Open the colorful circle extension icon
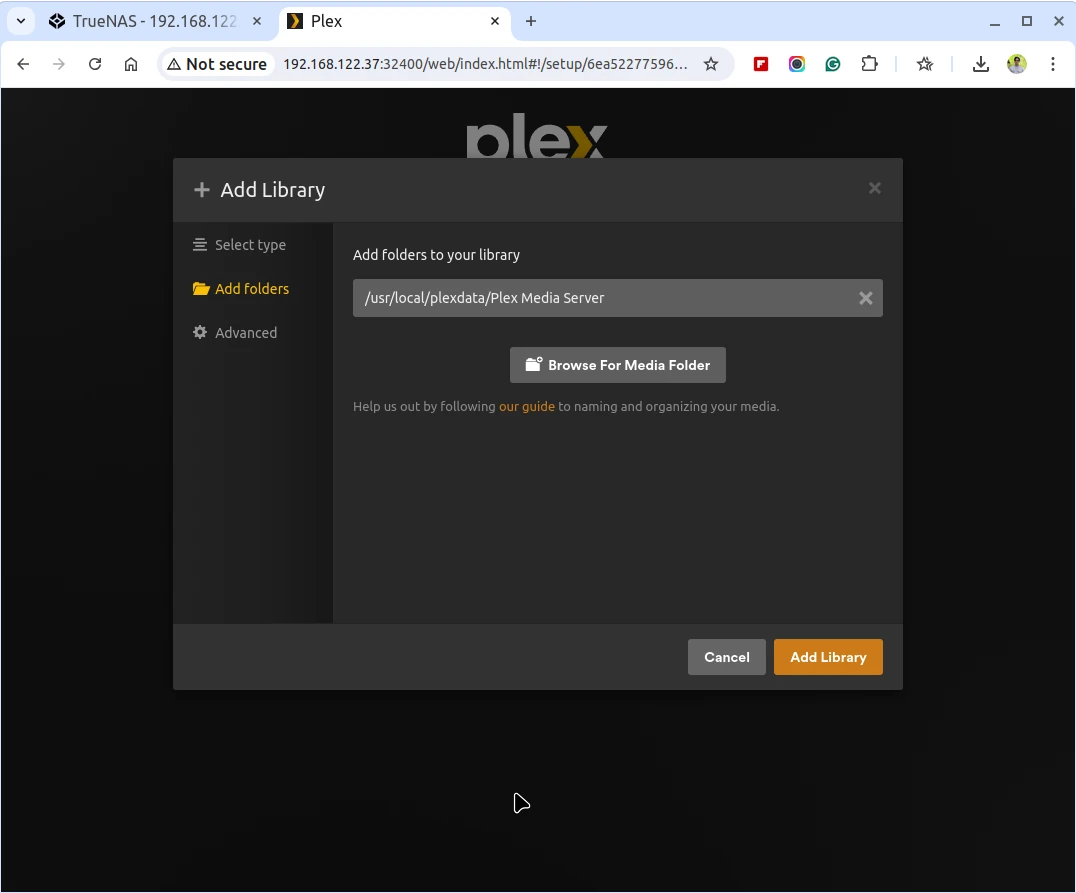 (x=796, y=64)
